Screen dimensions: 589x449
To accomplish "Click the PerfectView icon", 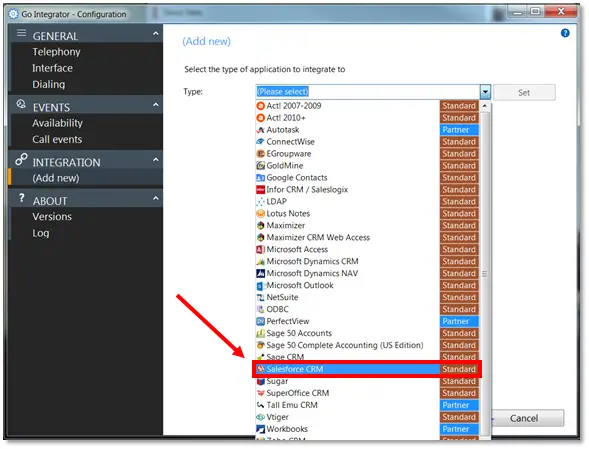I will (260, 322).
